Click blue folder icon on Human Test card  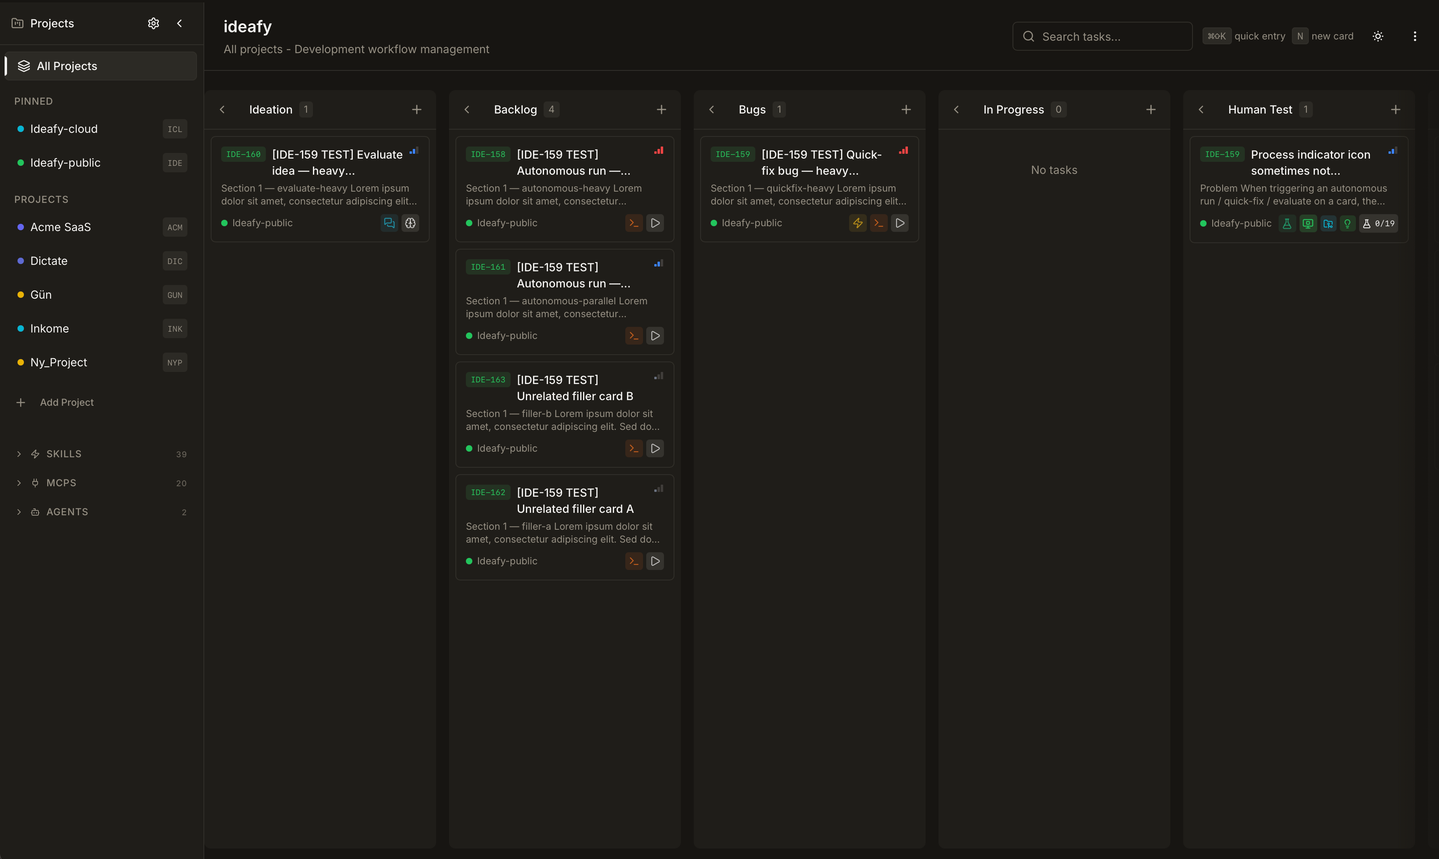pos(1328,223)
